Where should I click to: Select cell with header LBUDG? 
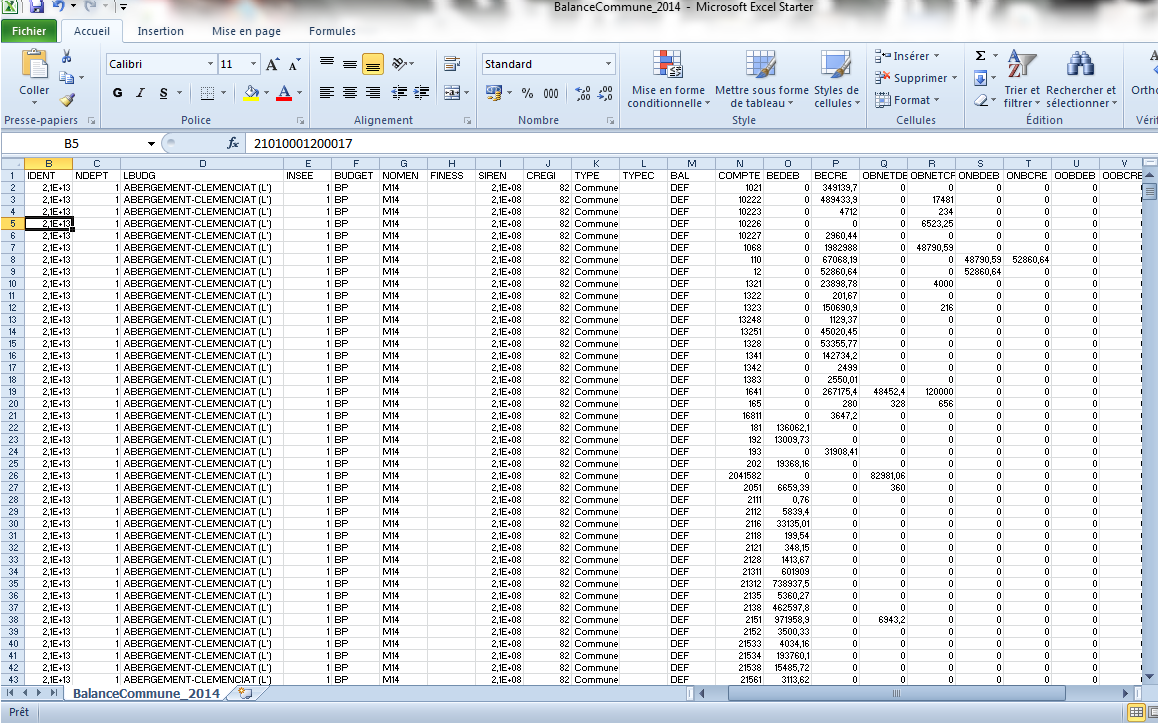(202, 176)
